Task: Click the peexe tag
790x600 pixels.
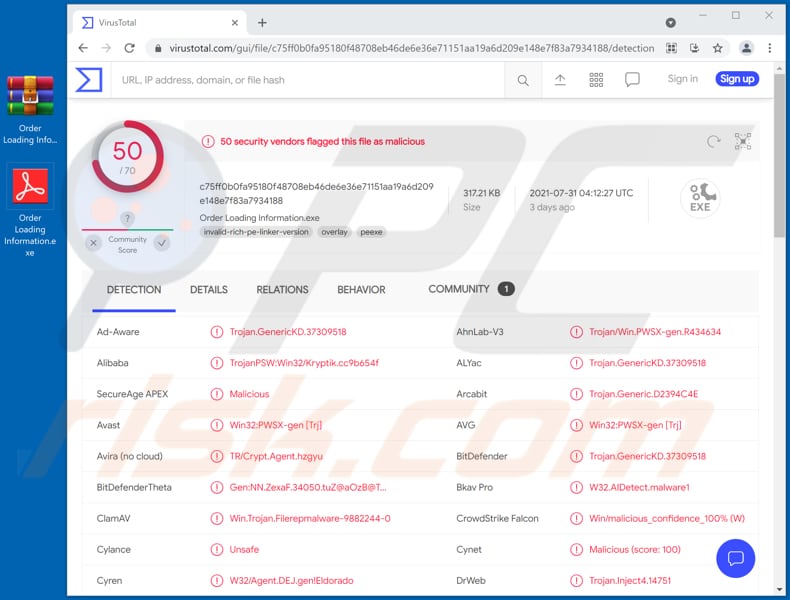Action: (371, 232)
